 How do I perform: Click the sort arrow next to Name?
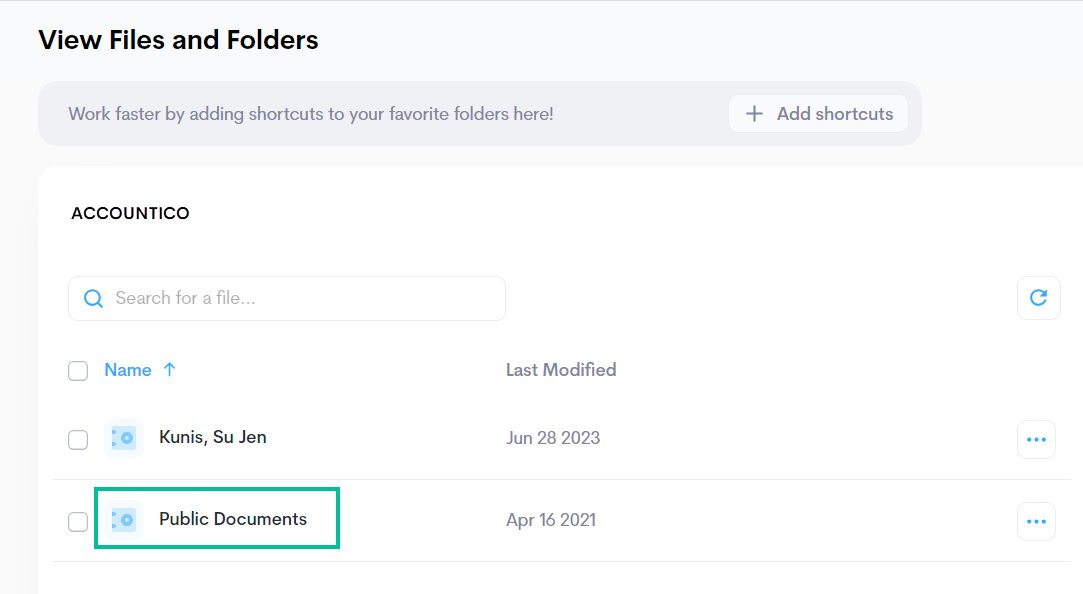pyautogui.click(x=169, y=370)
